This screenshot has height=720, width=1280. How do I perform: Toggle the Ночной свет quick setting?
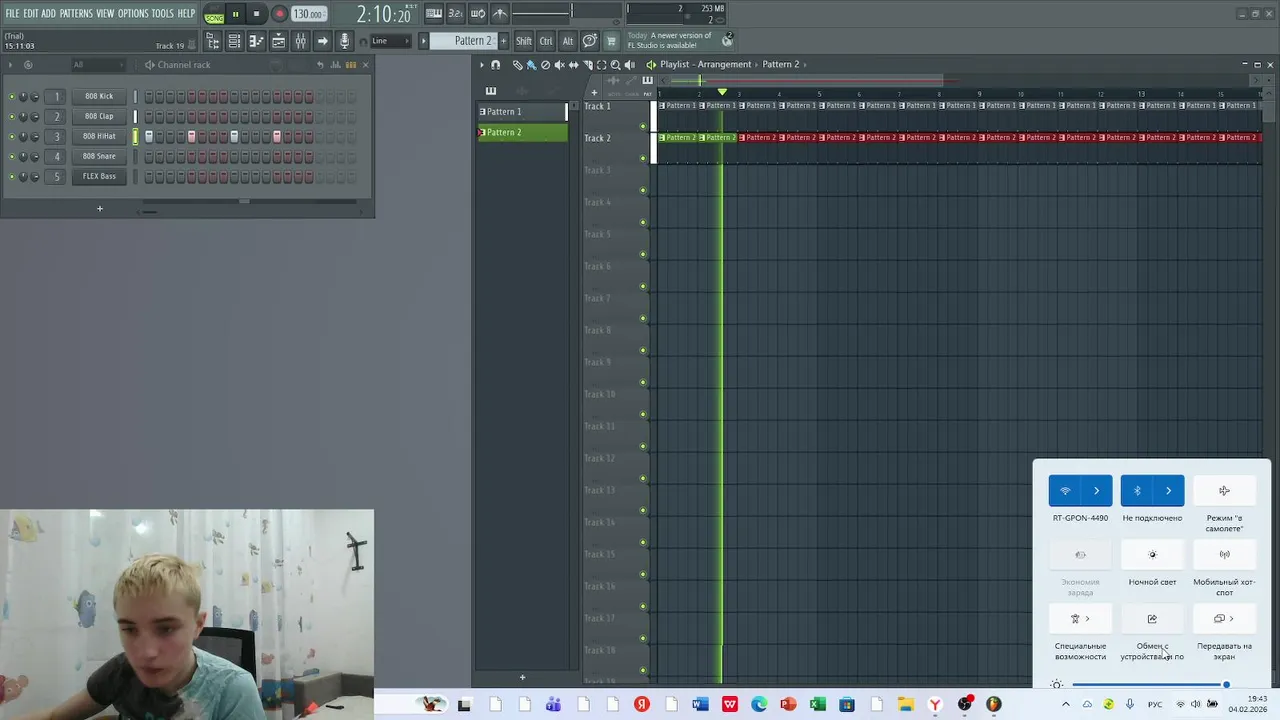[1152, 555]
